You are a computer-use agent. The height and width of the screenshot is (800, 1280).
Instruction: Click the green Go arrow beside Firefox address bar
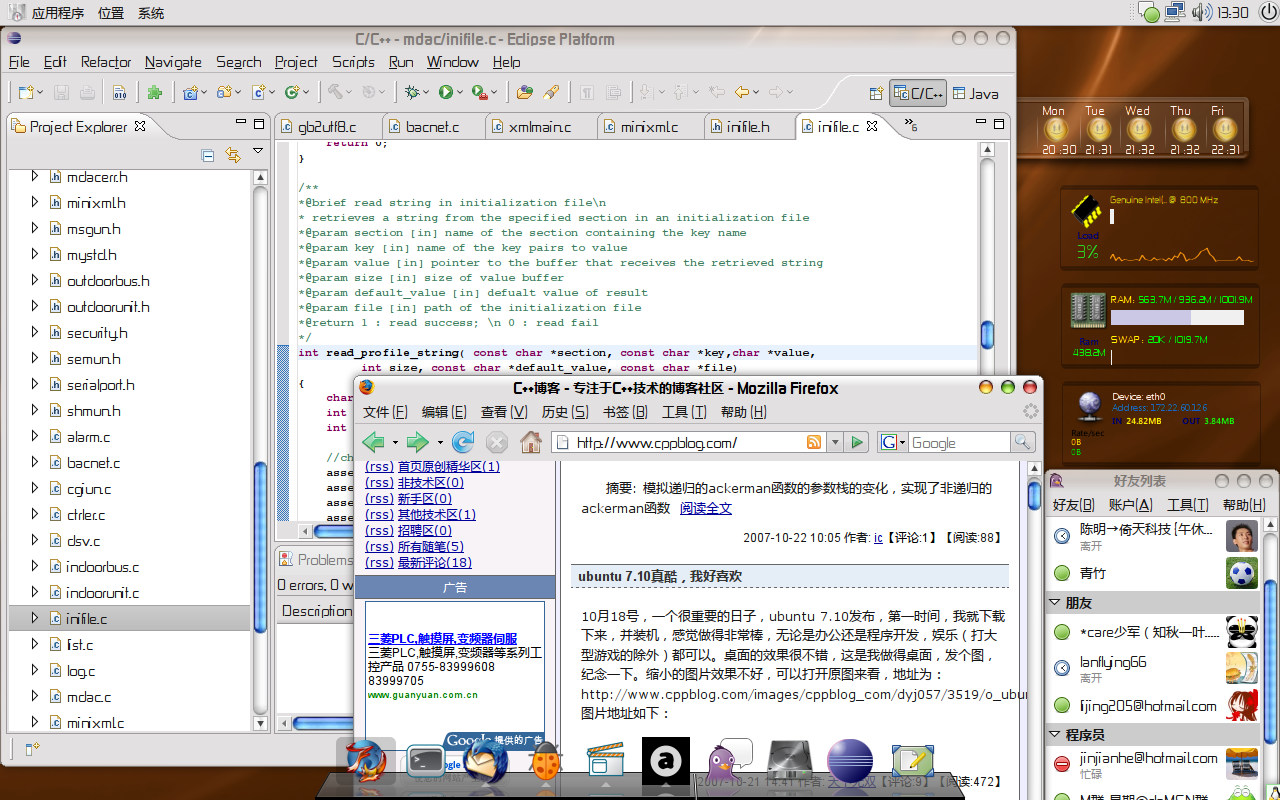pos(857,442)
